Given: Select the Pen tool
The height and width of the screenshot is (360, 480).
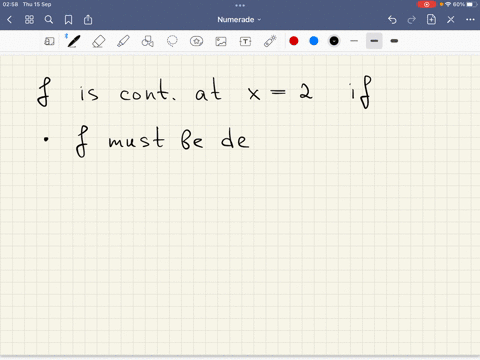Looking at the screenshot, I should [x=73, y=41].
